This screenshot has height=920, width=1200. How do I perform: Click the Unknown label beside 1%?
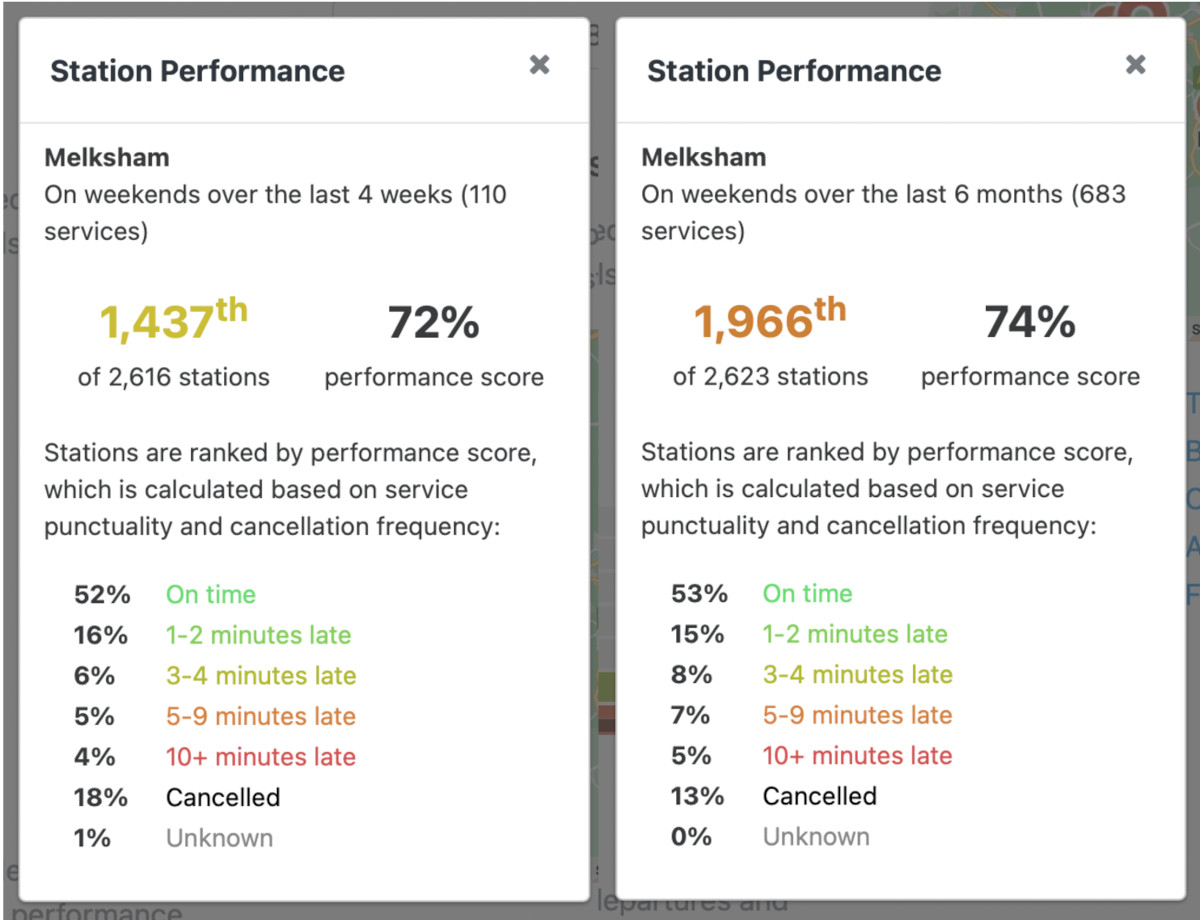(219, 837)
